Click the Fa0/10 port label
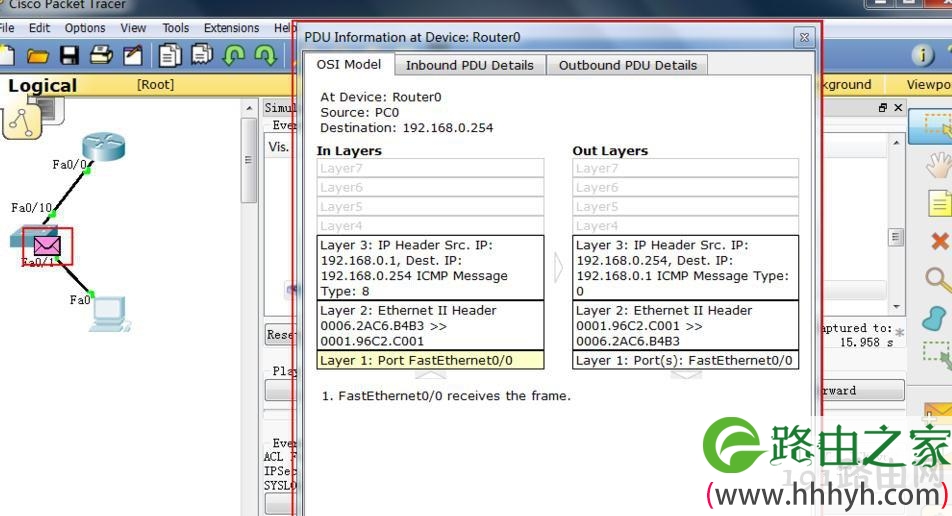 coord(32,208)
